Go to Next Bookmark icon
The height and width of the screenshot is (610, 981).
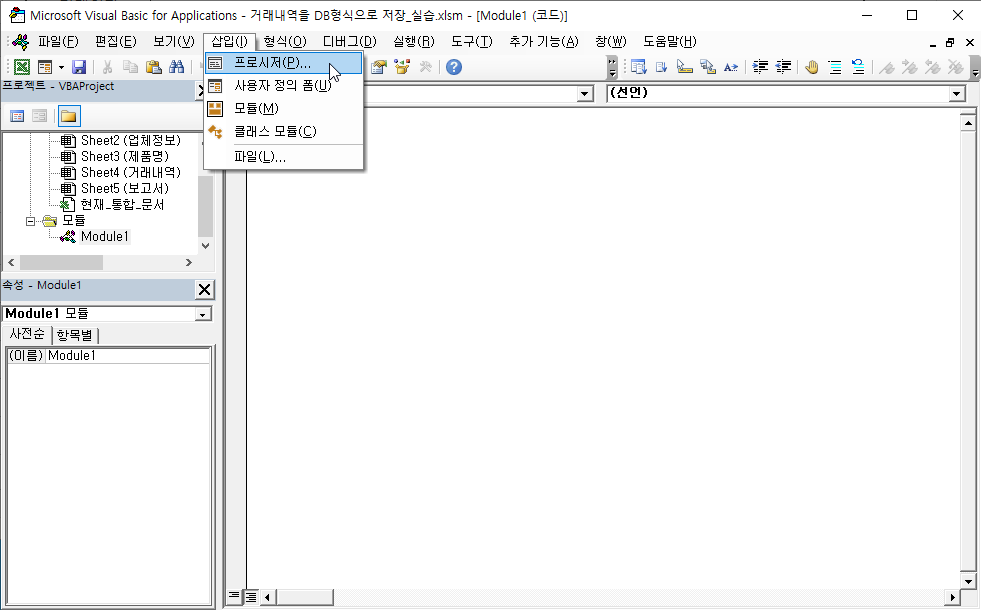[910, 67]
